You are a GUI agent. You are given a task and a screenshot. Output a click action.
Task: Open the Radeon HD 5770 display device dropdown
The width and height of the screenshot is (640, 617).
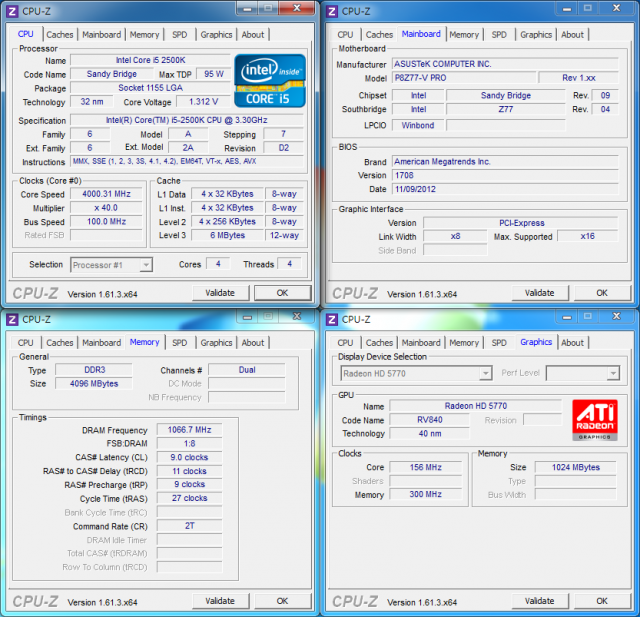click(416, 373)
